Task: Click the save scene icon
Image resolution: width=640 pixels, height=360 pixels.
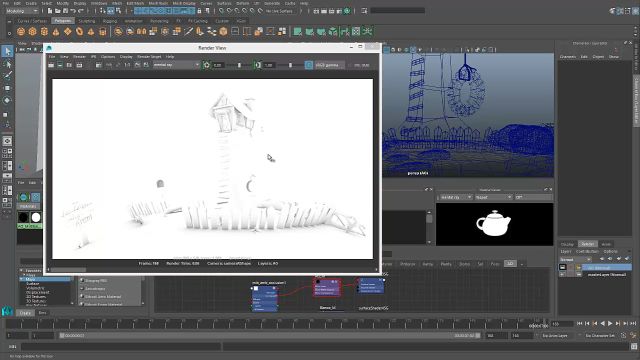Action: click(x=64, y=11)
